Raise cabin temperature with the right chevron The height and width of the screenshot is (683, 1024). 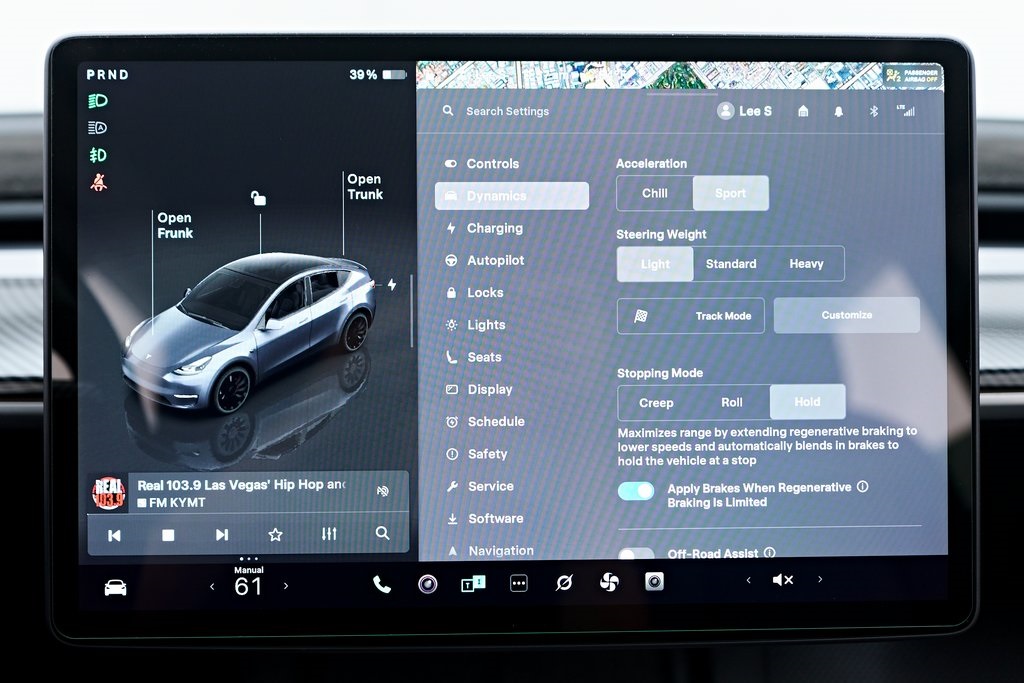pos(286,586)
